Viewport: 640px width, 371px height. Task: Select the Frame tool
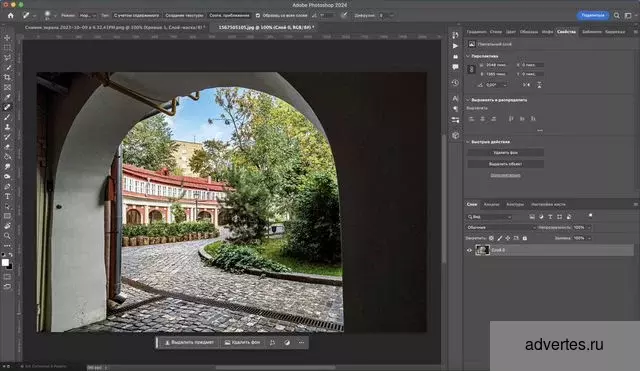(7, 87)
